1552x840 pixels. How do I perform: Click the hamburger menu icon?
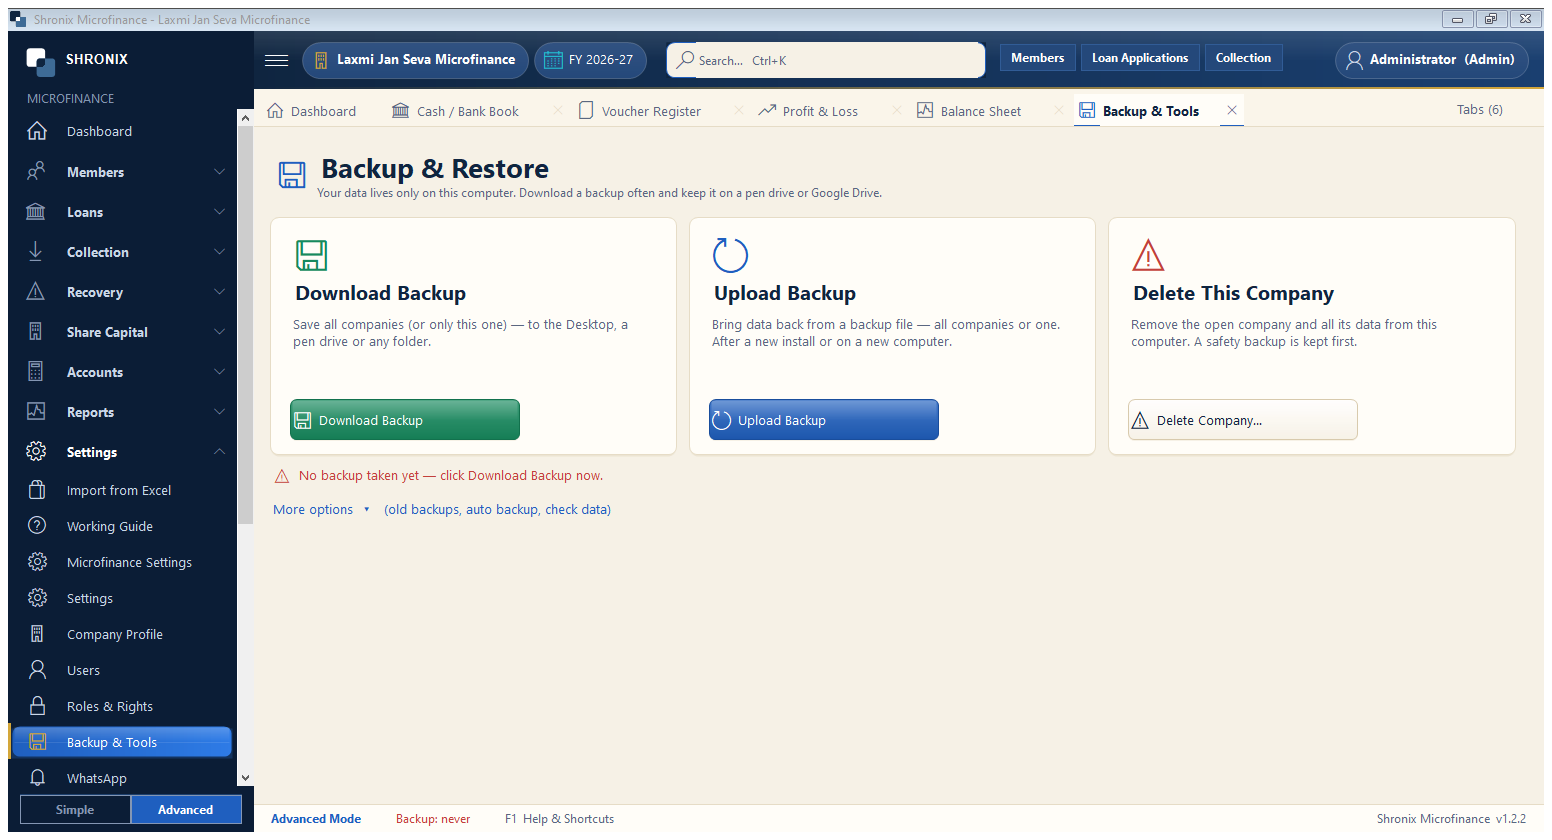[276, 60]
